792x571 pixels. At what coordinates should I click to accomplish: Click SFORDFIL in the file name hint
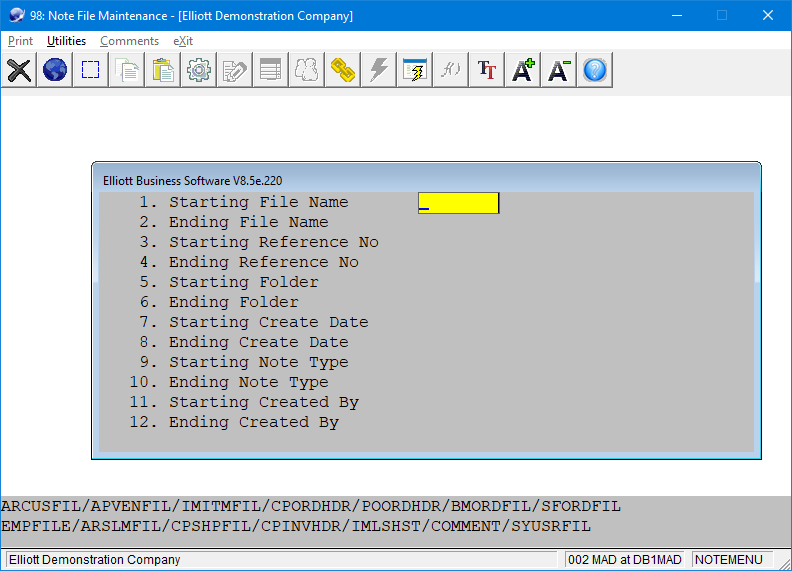(x=581, y=506)
